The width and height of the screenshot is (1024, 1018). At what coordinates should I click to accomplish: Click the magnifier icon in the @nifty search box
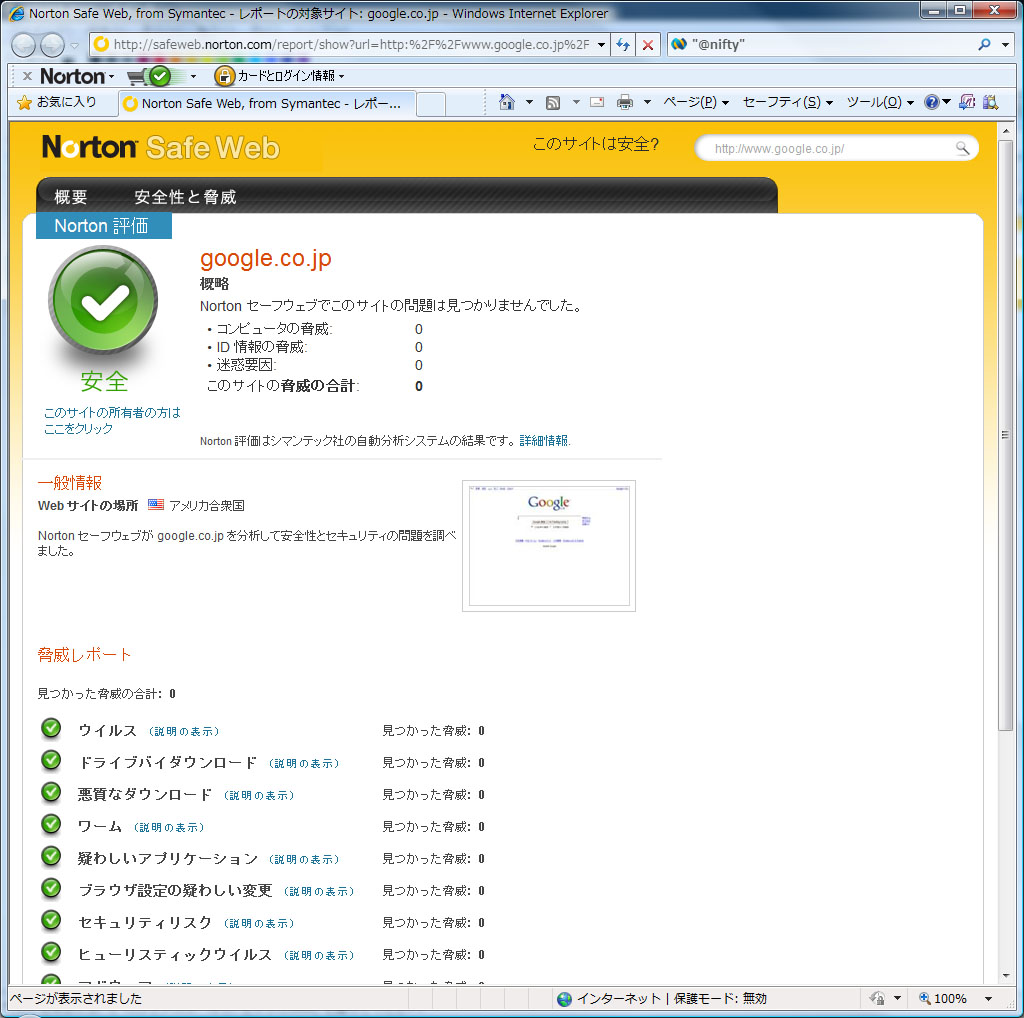click(984, 44)
